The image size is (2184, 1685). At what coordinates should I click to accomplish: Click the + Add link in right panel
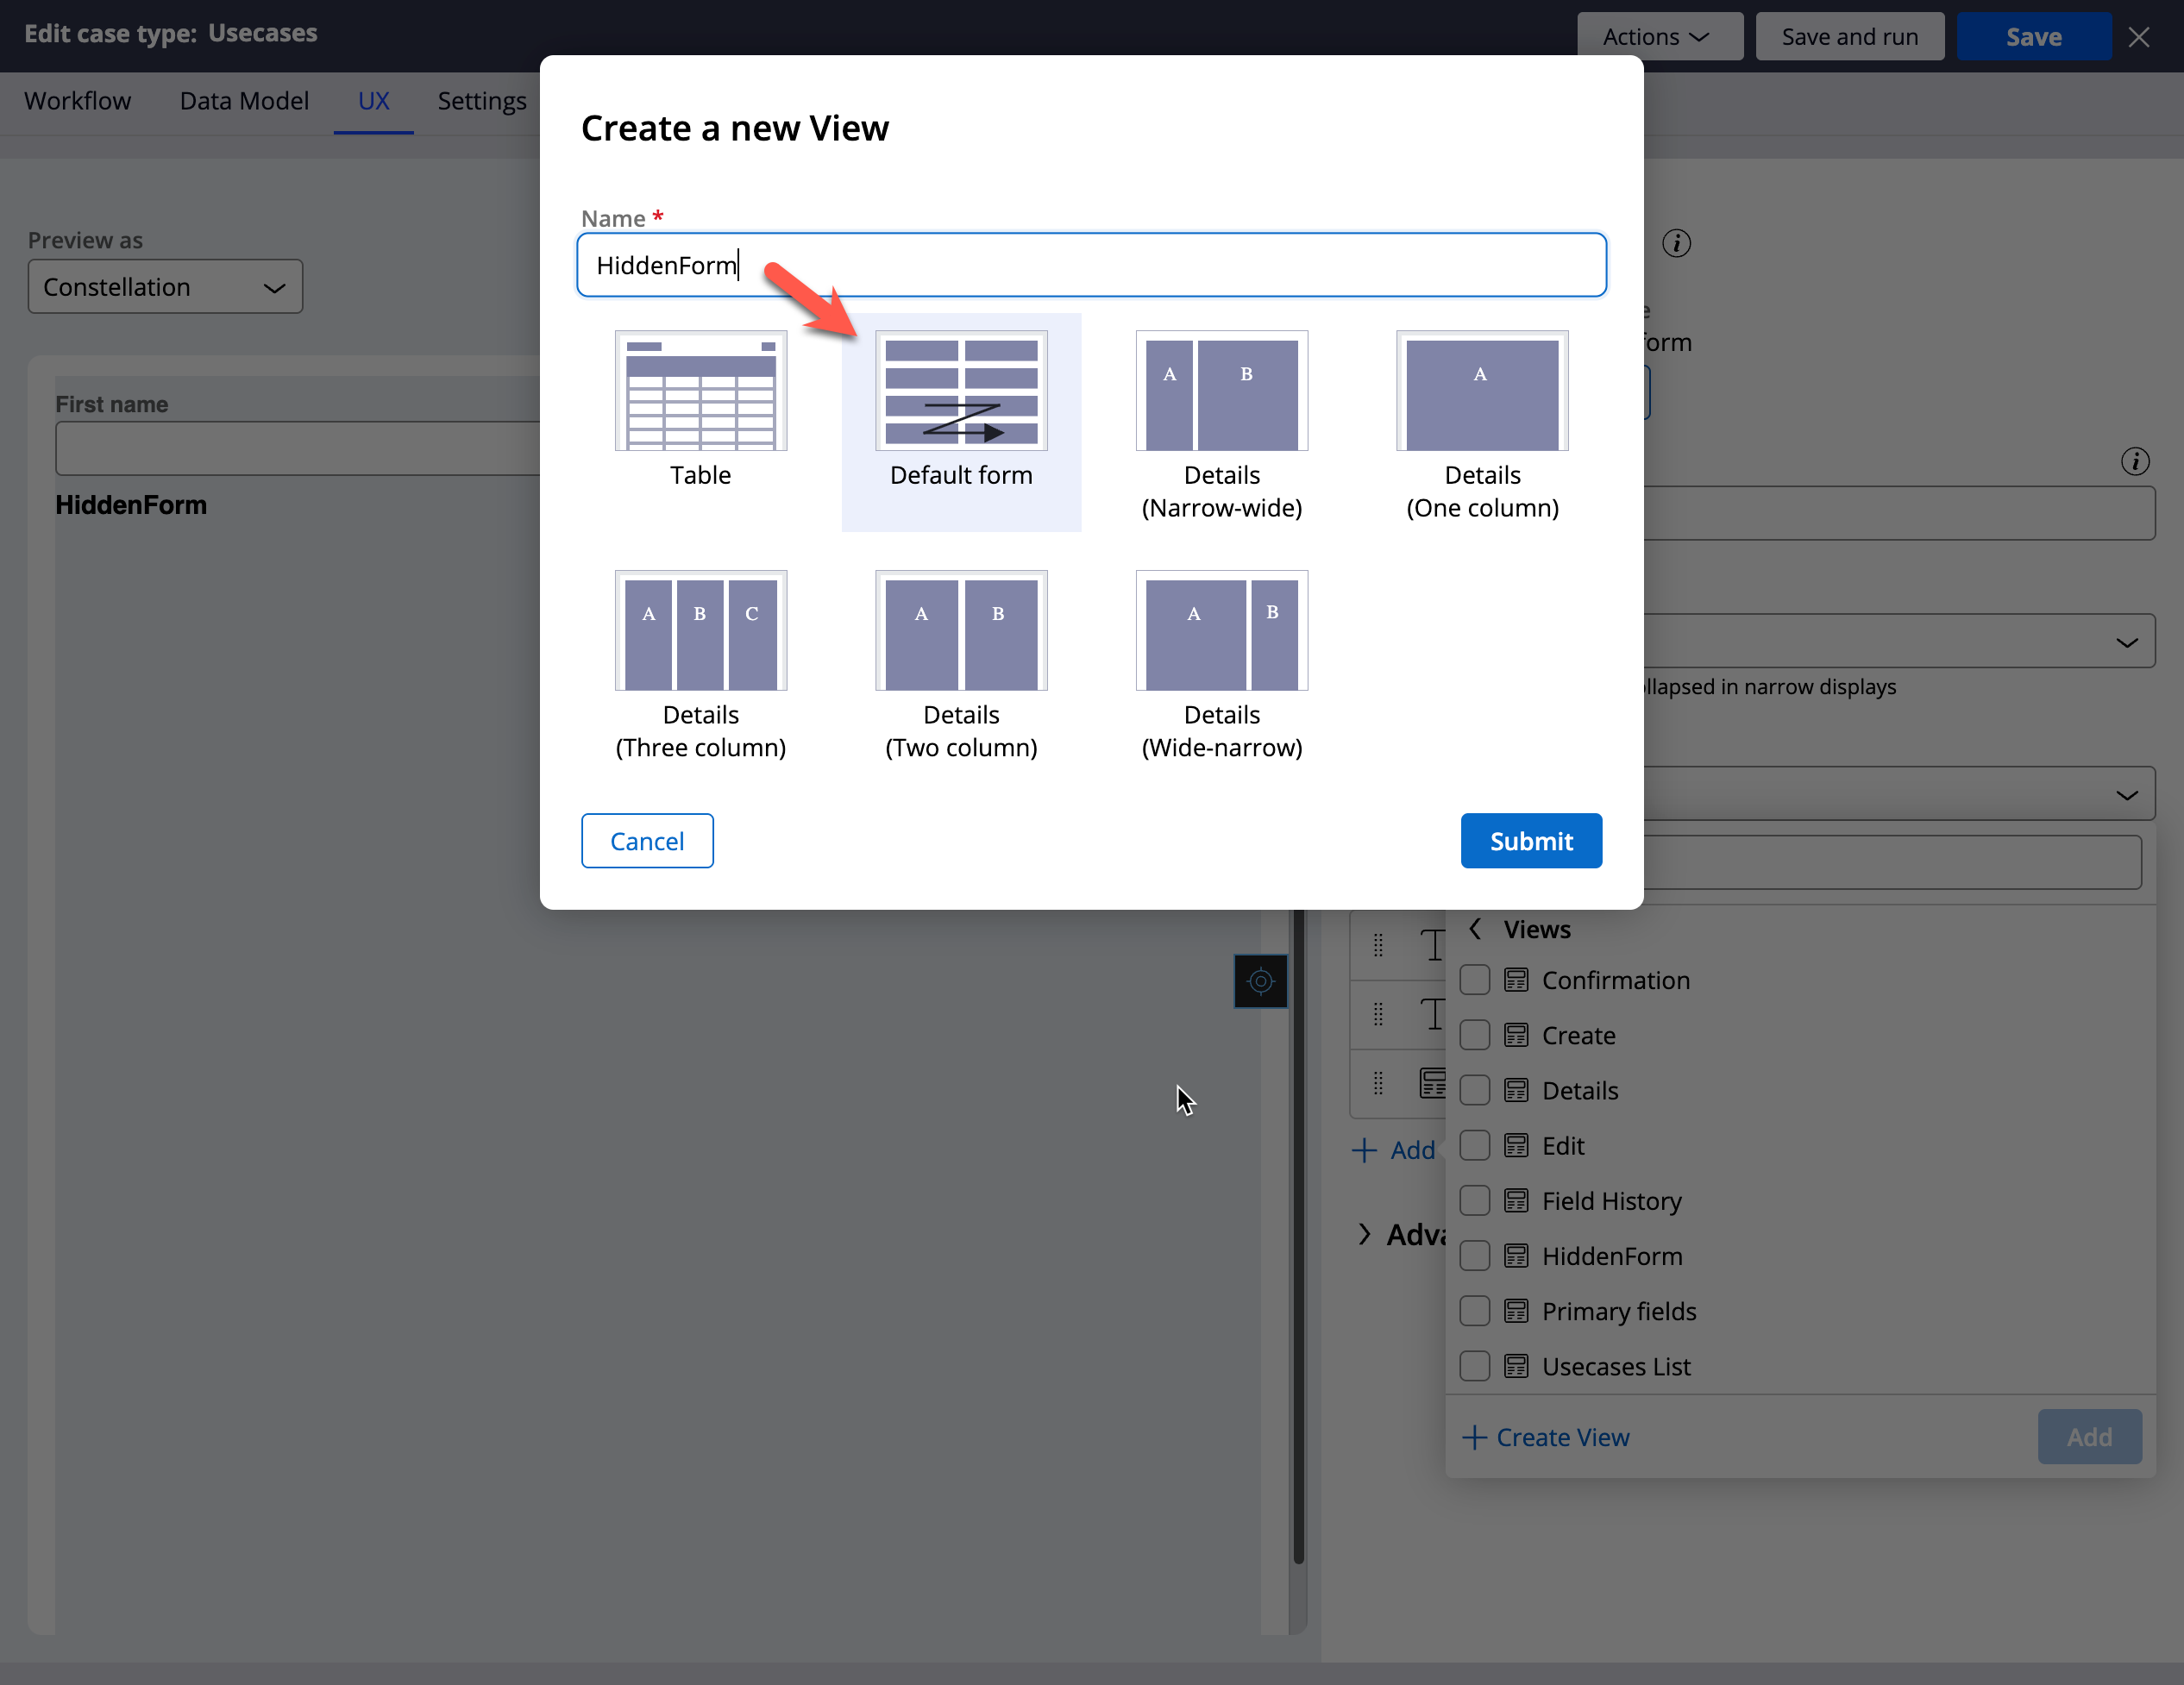1393,1150
